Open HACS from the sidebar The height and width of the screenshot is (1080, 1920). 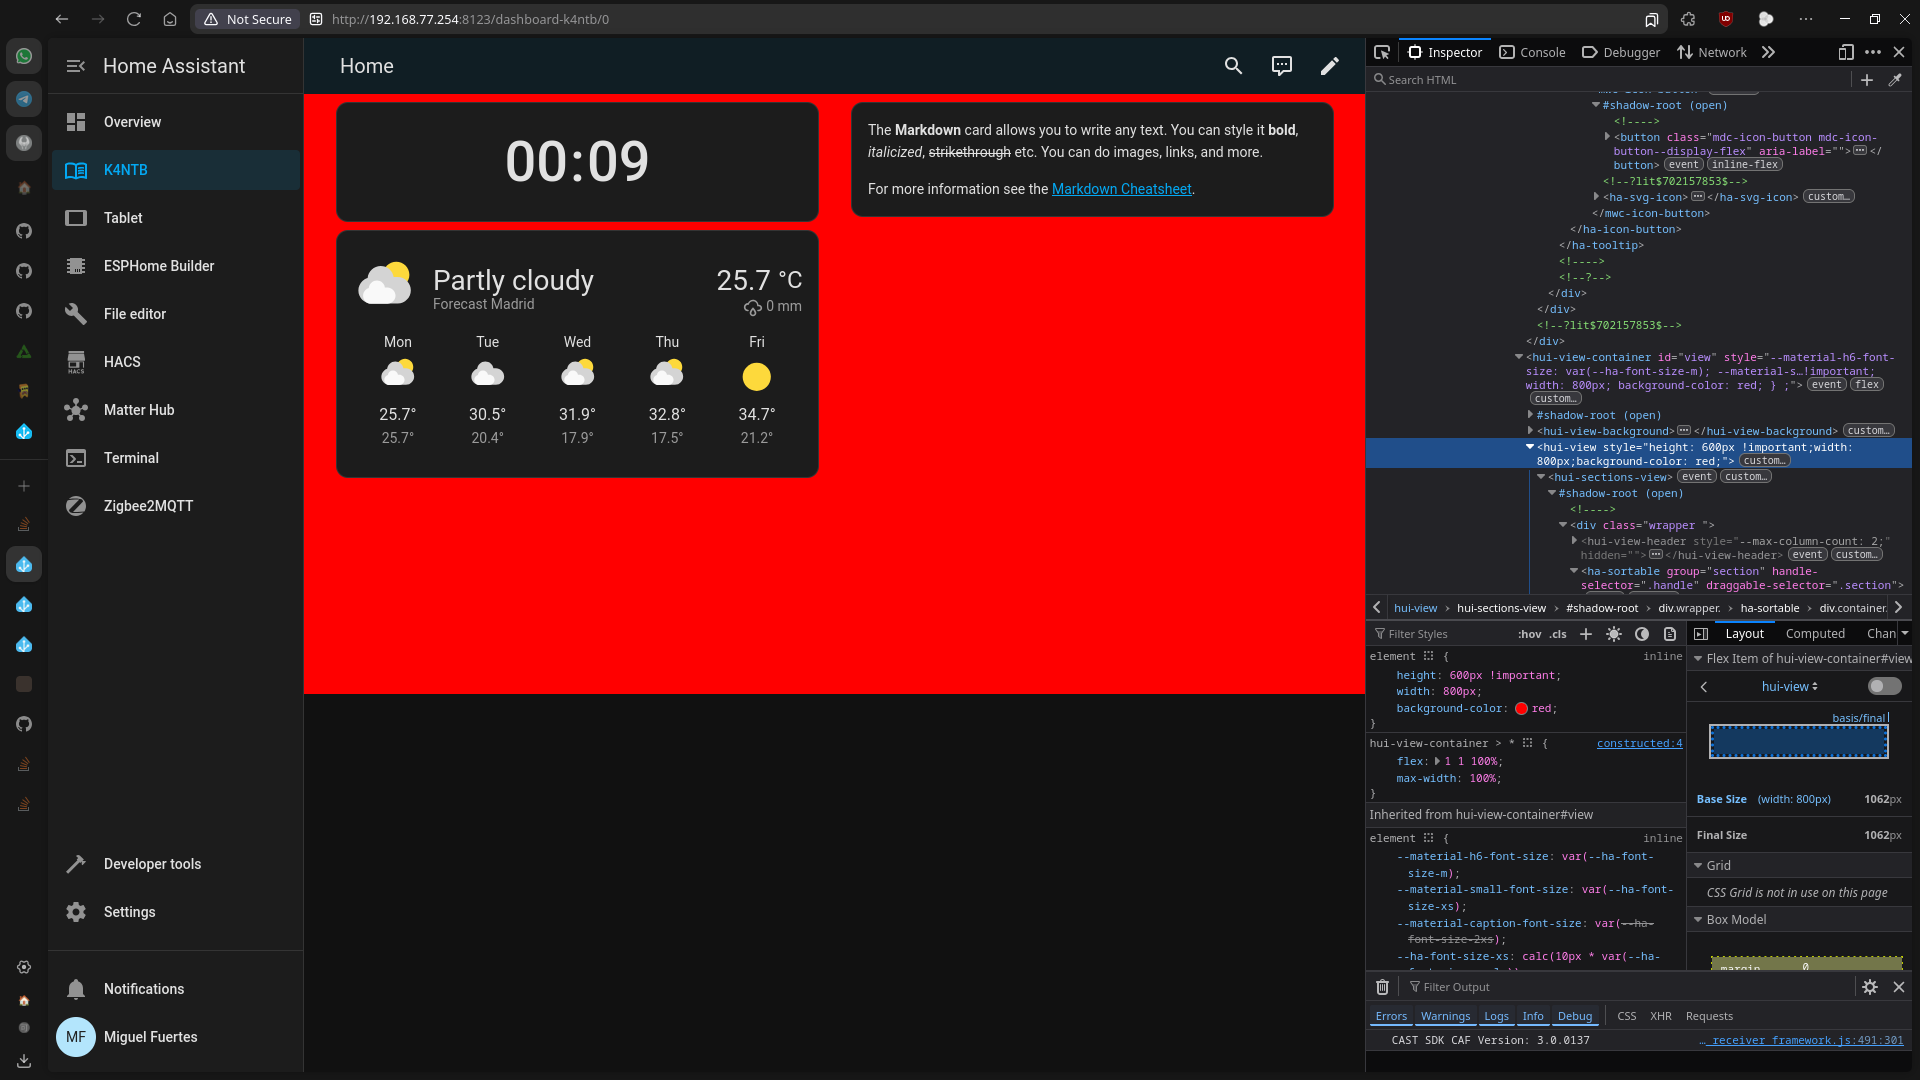point(121,362)
